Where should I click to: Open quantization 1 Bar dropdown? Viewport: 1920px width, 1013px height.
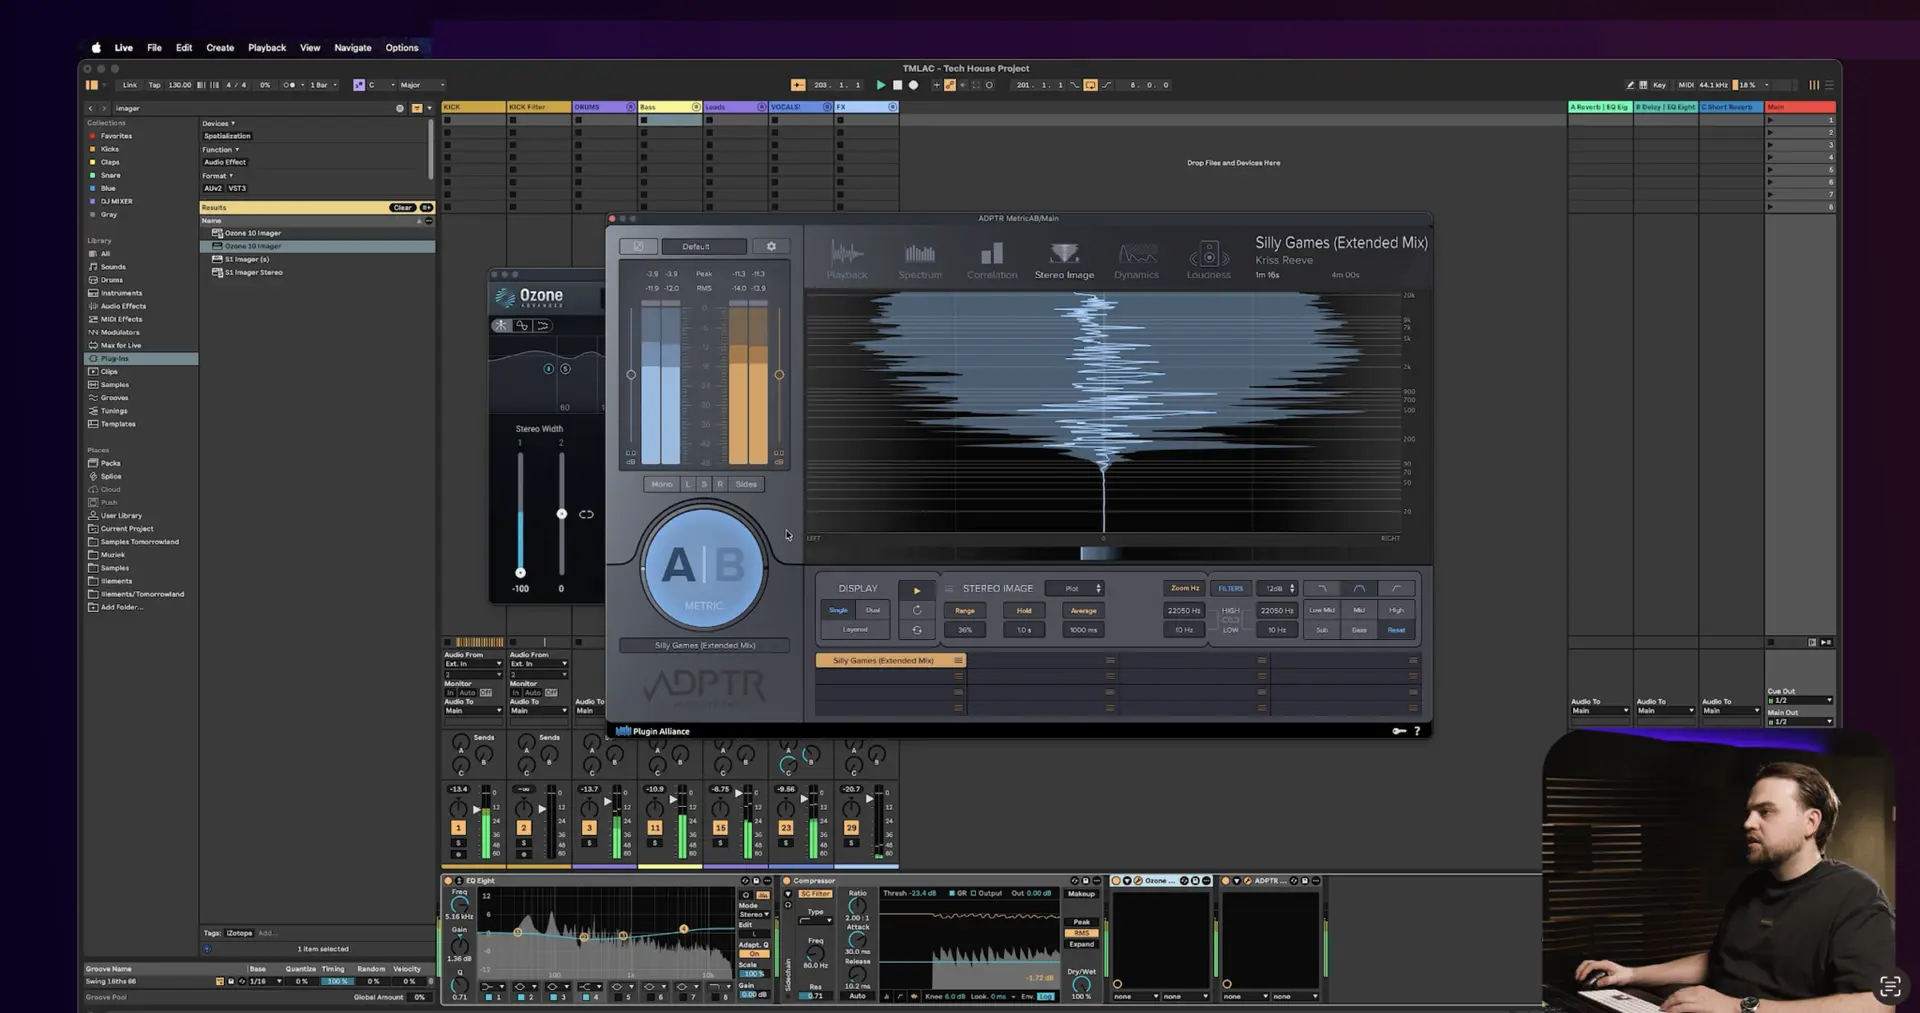[x=322, y=85]
